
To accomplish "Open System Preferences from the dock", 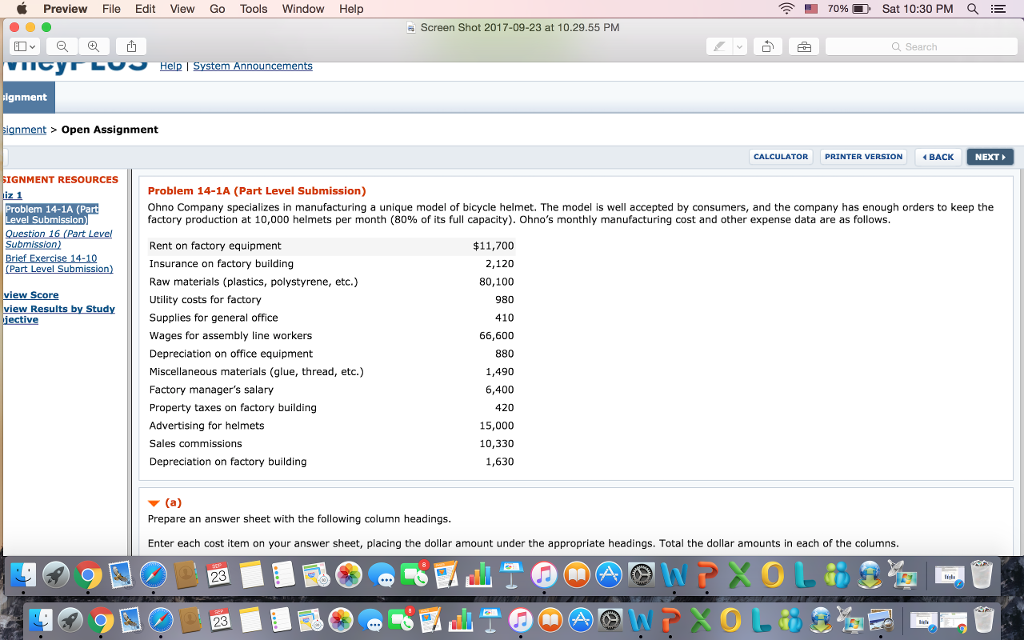I will click(640, 572).
